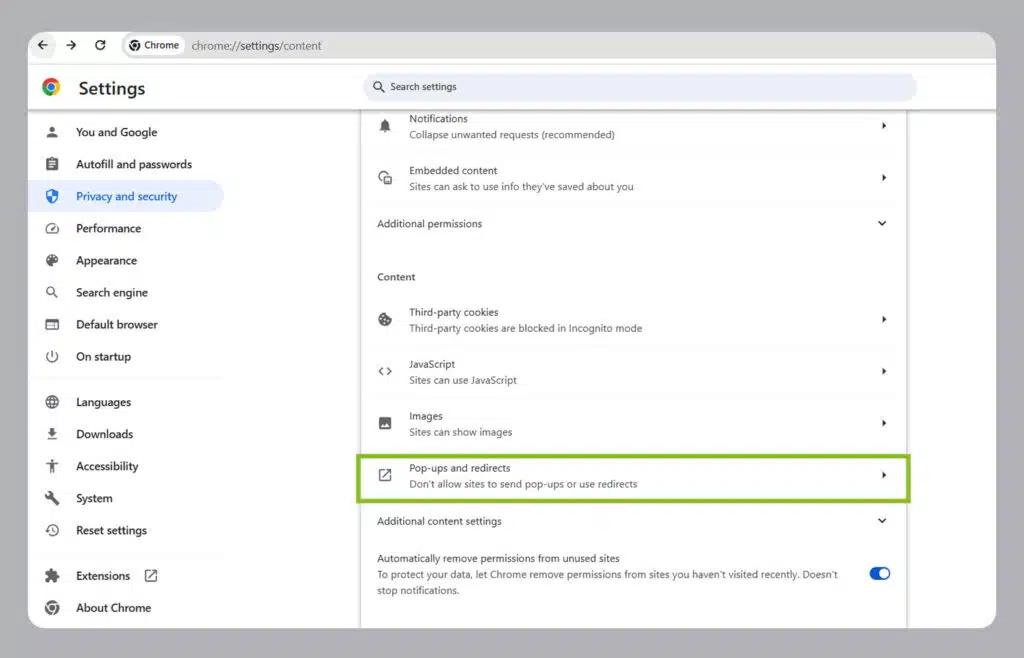
Task: Click the sidebar Search engine magnifier icon
Action: point(52,292)
